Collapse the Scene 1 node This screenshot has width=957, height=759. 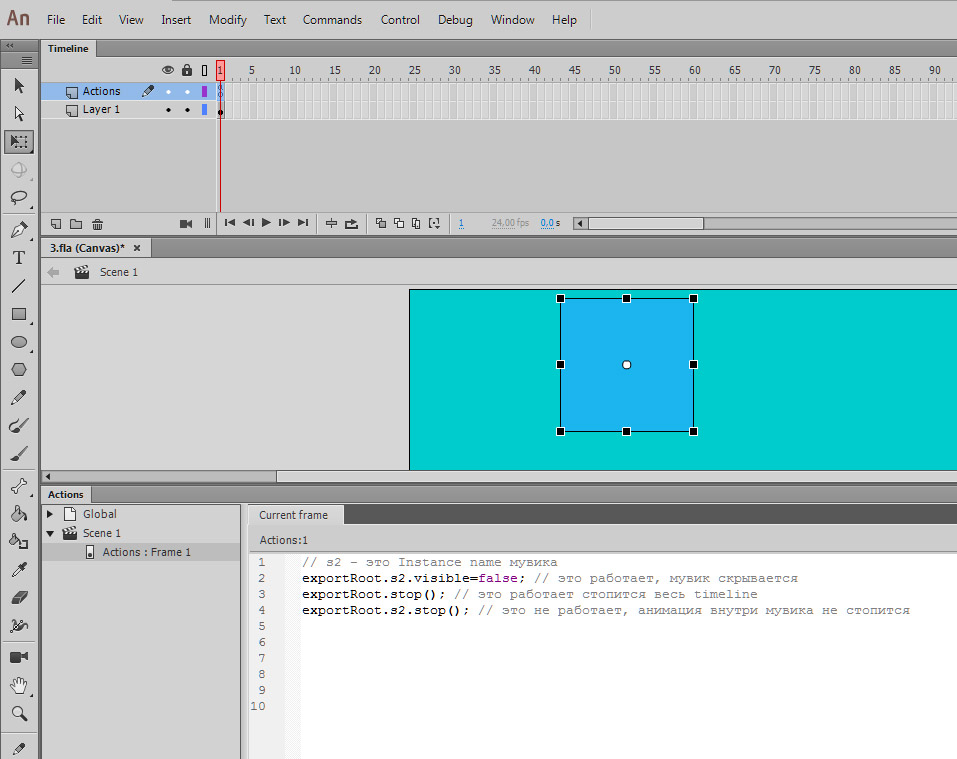(50, 533)
